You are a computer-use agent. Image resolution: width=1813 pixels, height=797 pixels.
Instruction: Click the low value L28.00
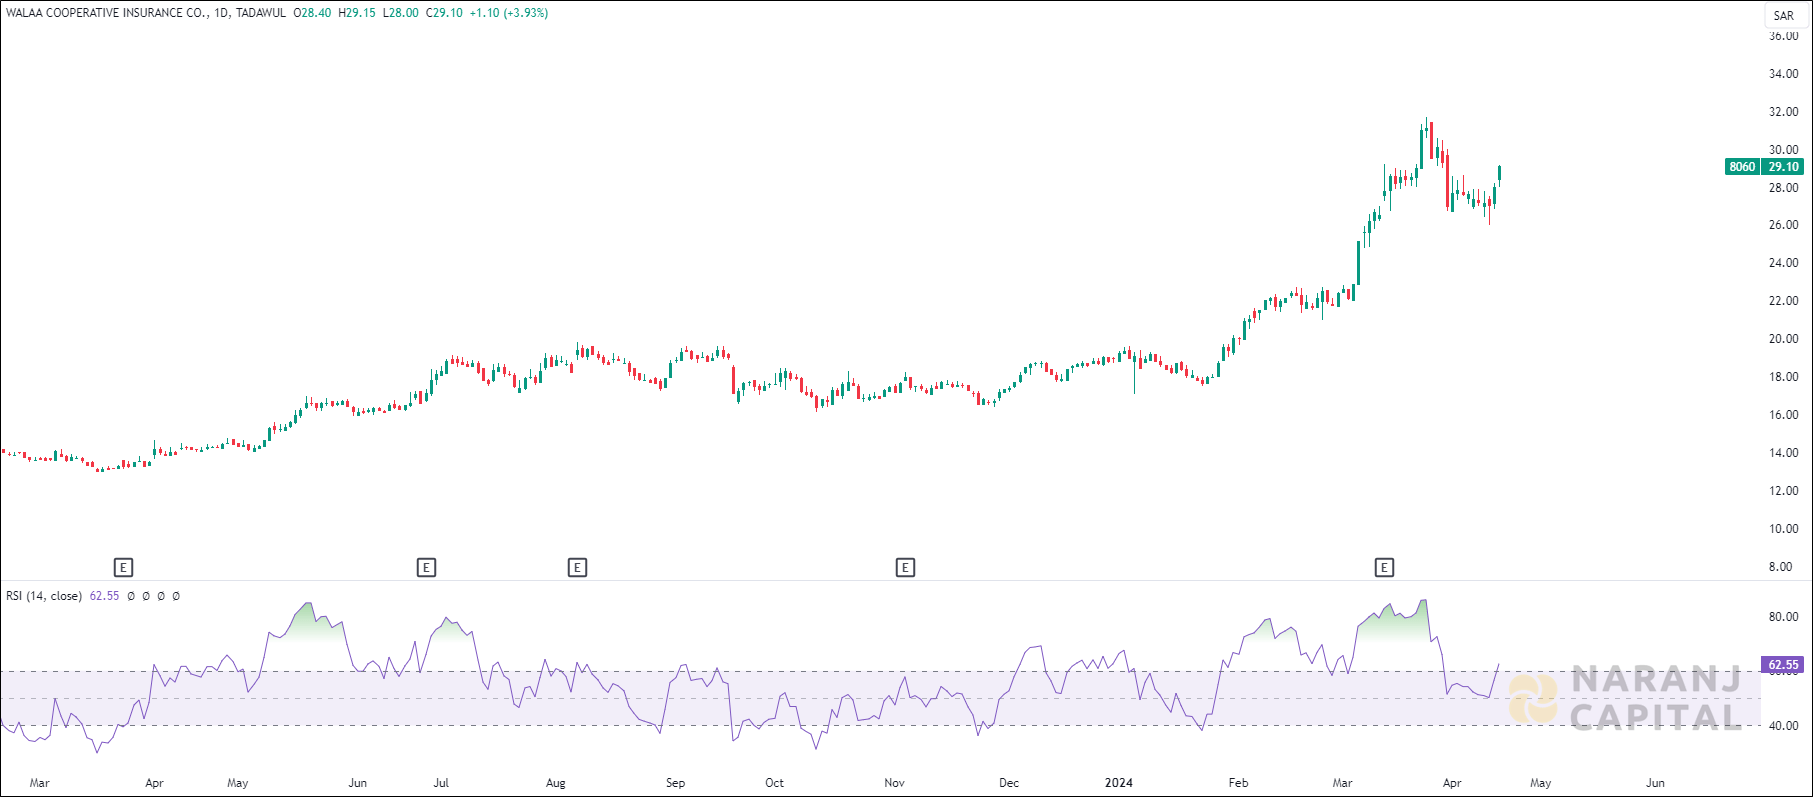click(400, 13)
